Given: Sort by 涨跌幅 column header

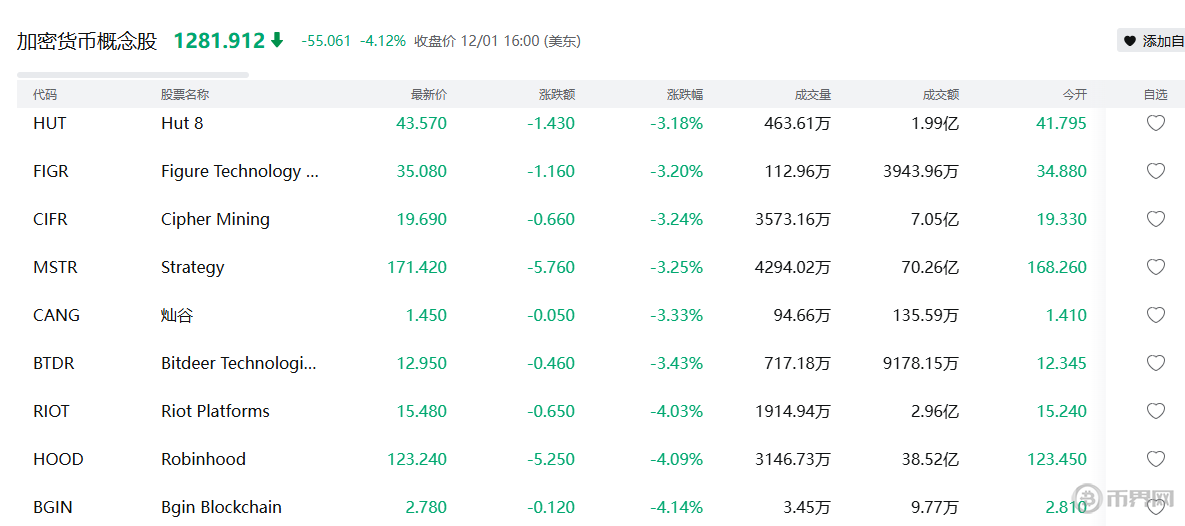Looking at the screenshot, I should click(x=685, y=95).
